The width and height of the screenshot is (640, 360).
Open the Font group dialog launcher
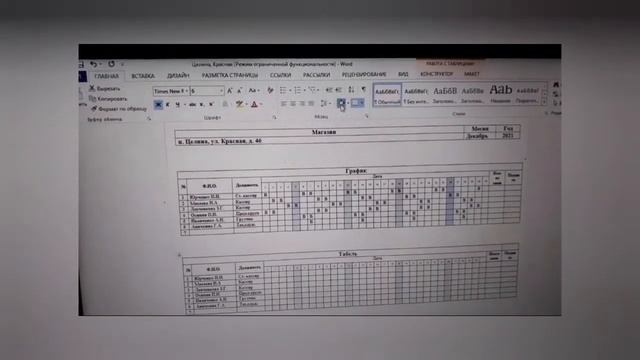[274, 118]
